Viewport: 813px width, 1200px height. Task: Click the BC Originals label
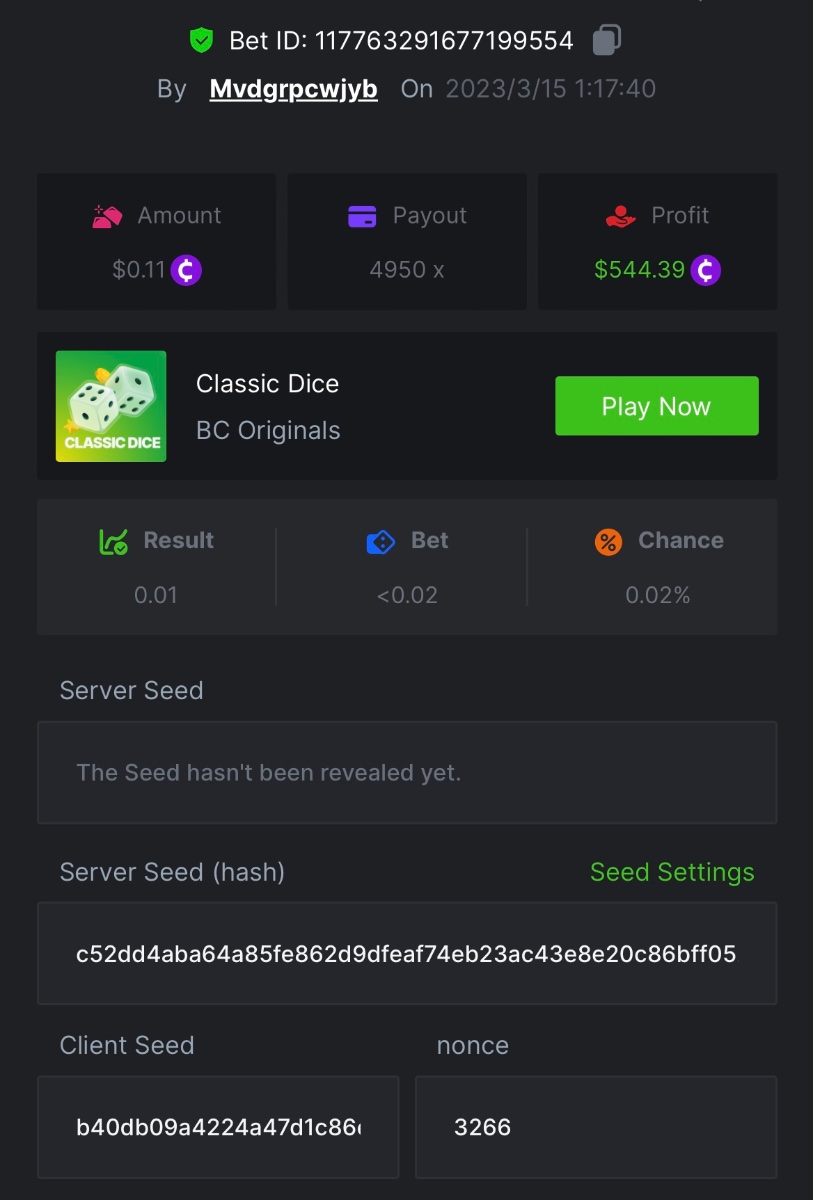click(268, 431)
